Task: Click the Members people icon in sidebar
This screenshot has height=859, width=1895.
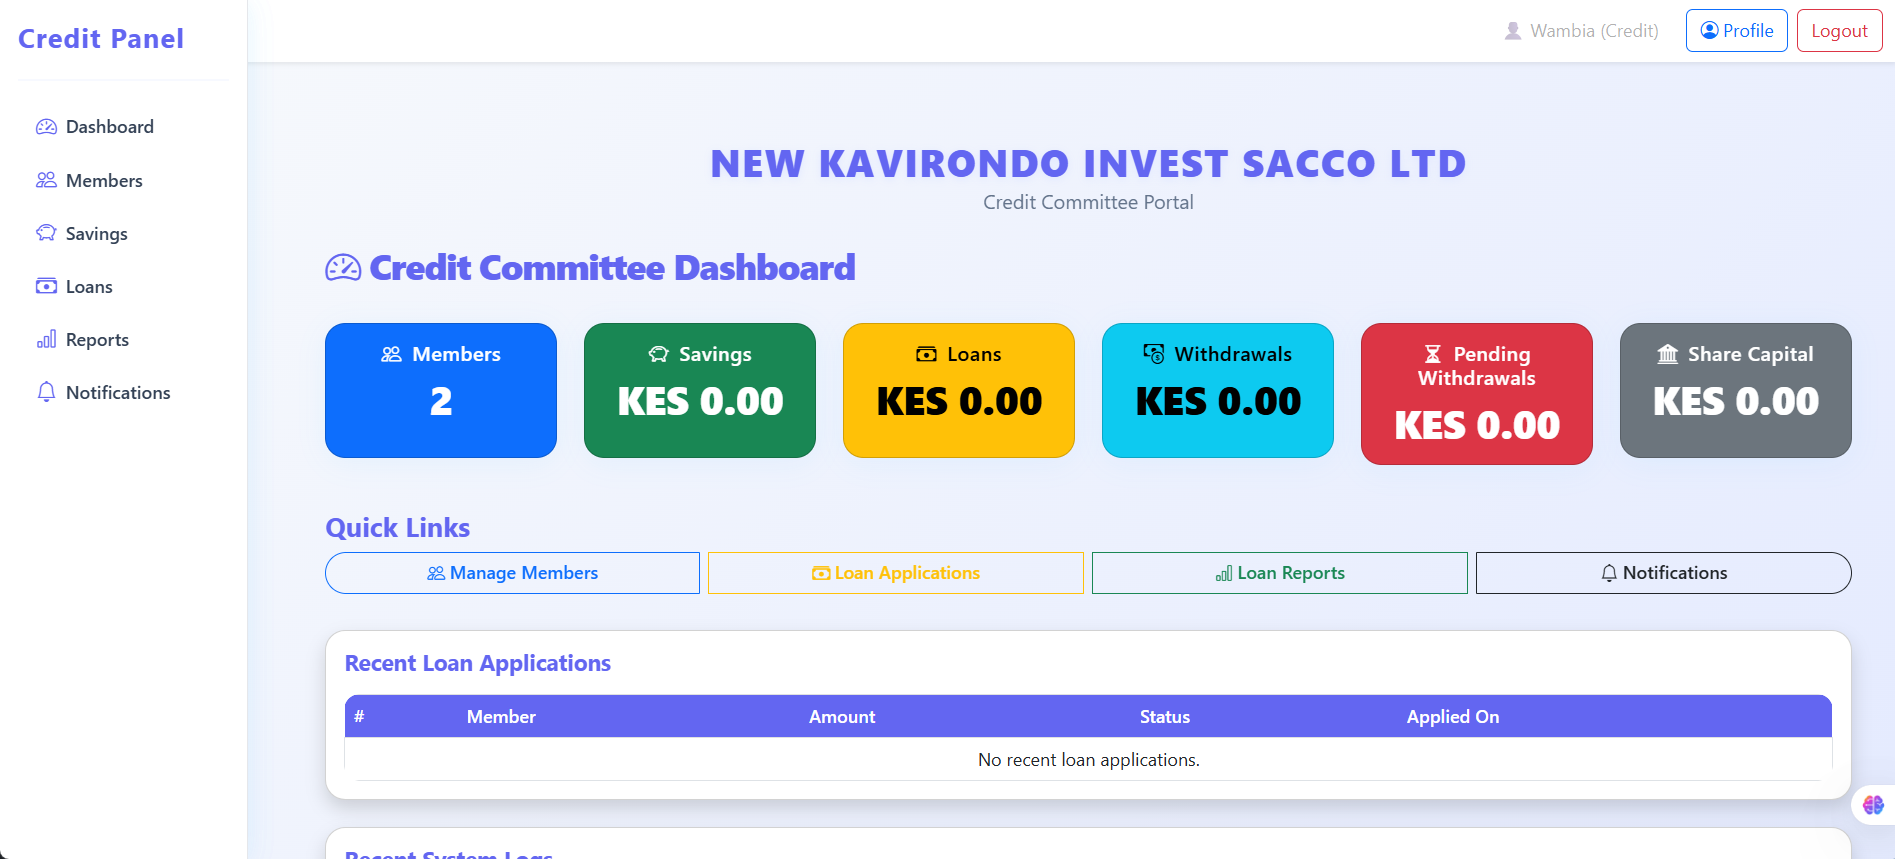Action: tap(46, 180)
